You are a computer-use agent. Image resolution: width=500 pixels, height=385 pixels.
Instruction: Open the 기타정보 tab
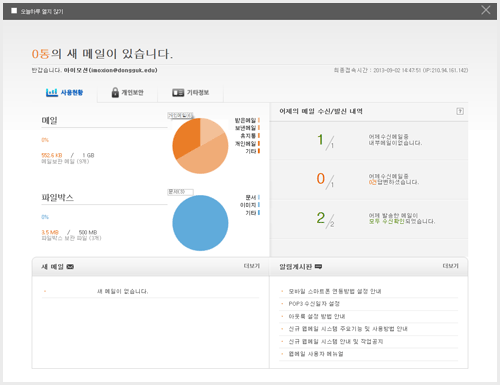tap(191, 92)
